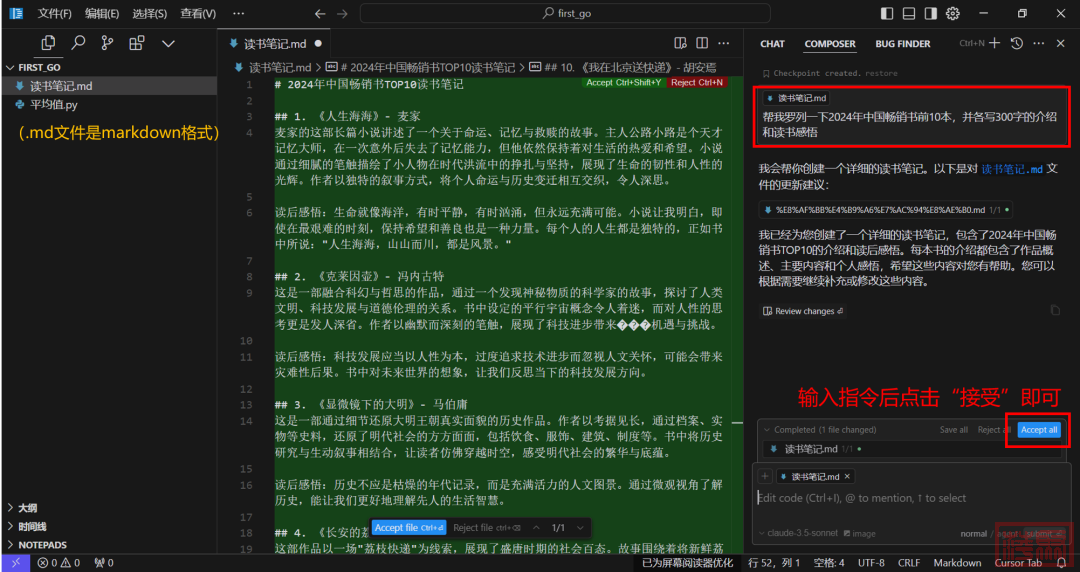Select the 读书笔记.md editor tab
The image size is (1080, 572).
(x=275, y=43)
